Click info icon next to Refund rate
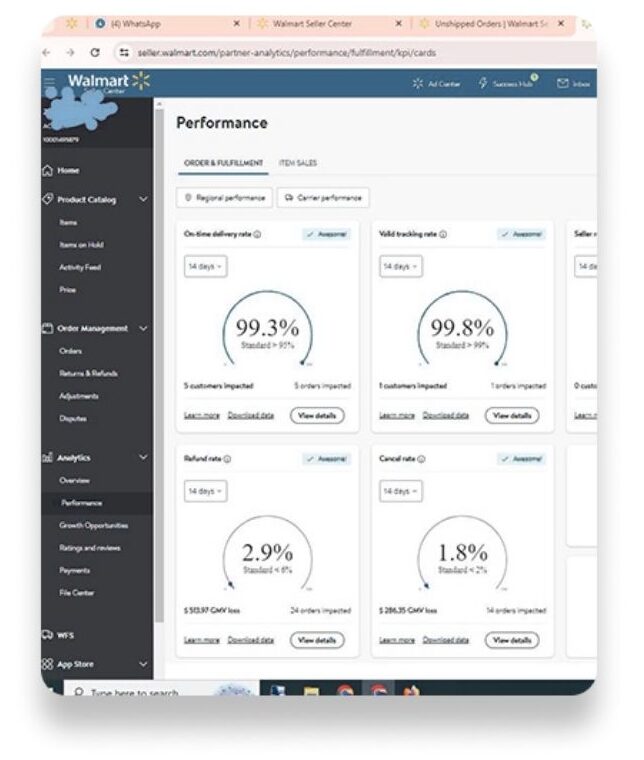Viewport: 644px width, 760px height. (227, 459)
